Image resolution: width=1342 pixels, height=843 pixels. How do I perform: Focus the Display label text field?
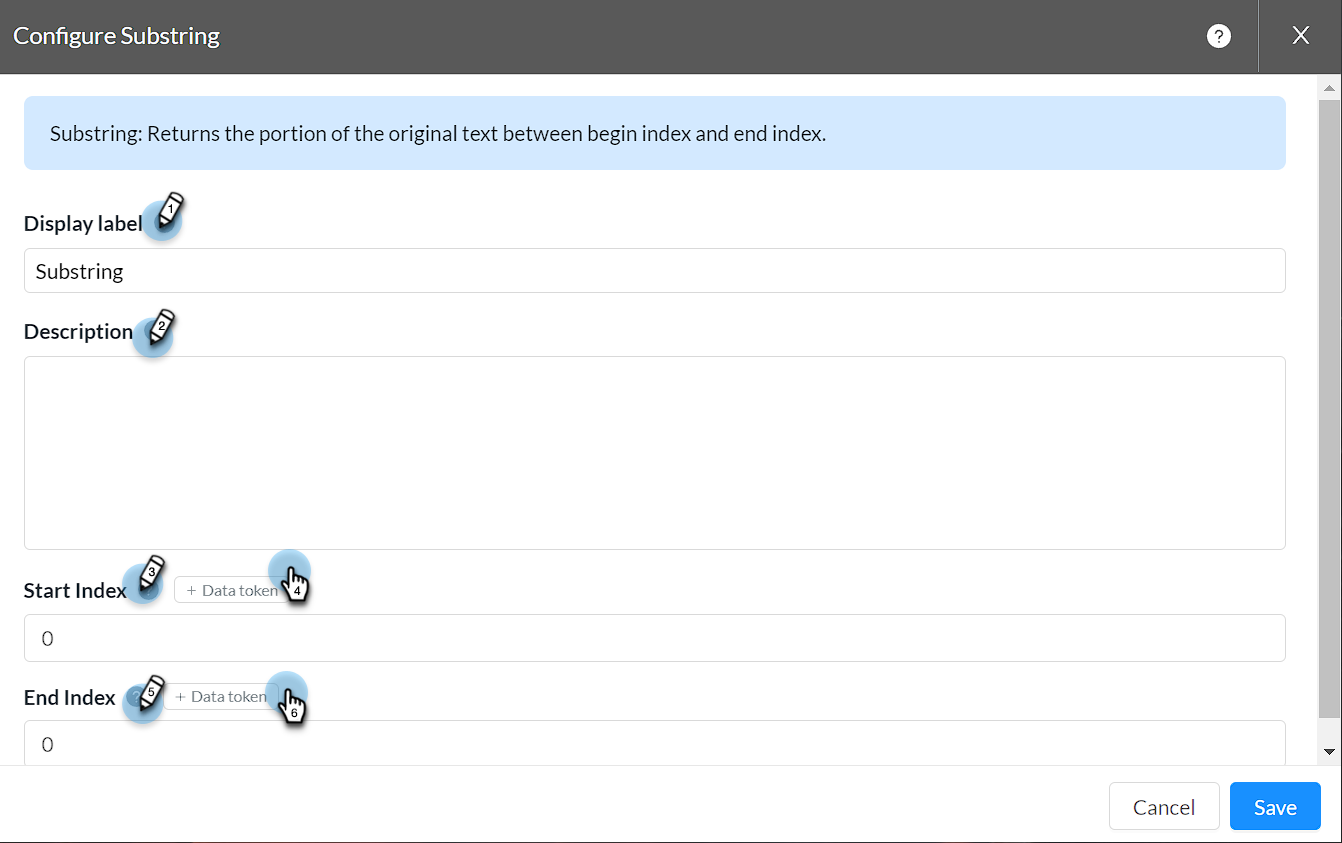pyautogui.click(x=654, y=271)
